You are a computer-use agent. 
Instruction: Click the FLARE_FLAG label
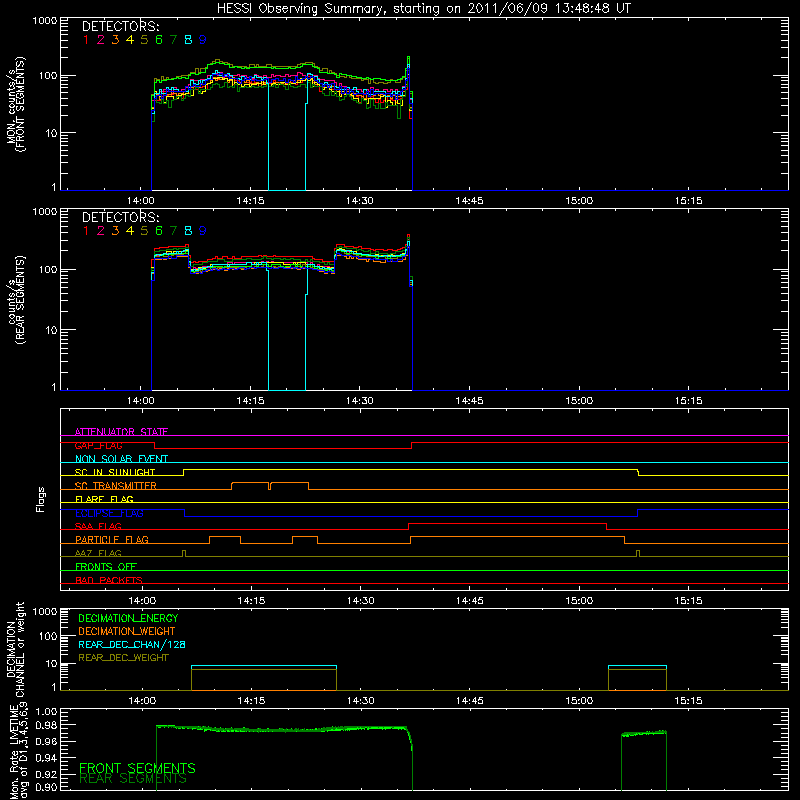[104, 499]
